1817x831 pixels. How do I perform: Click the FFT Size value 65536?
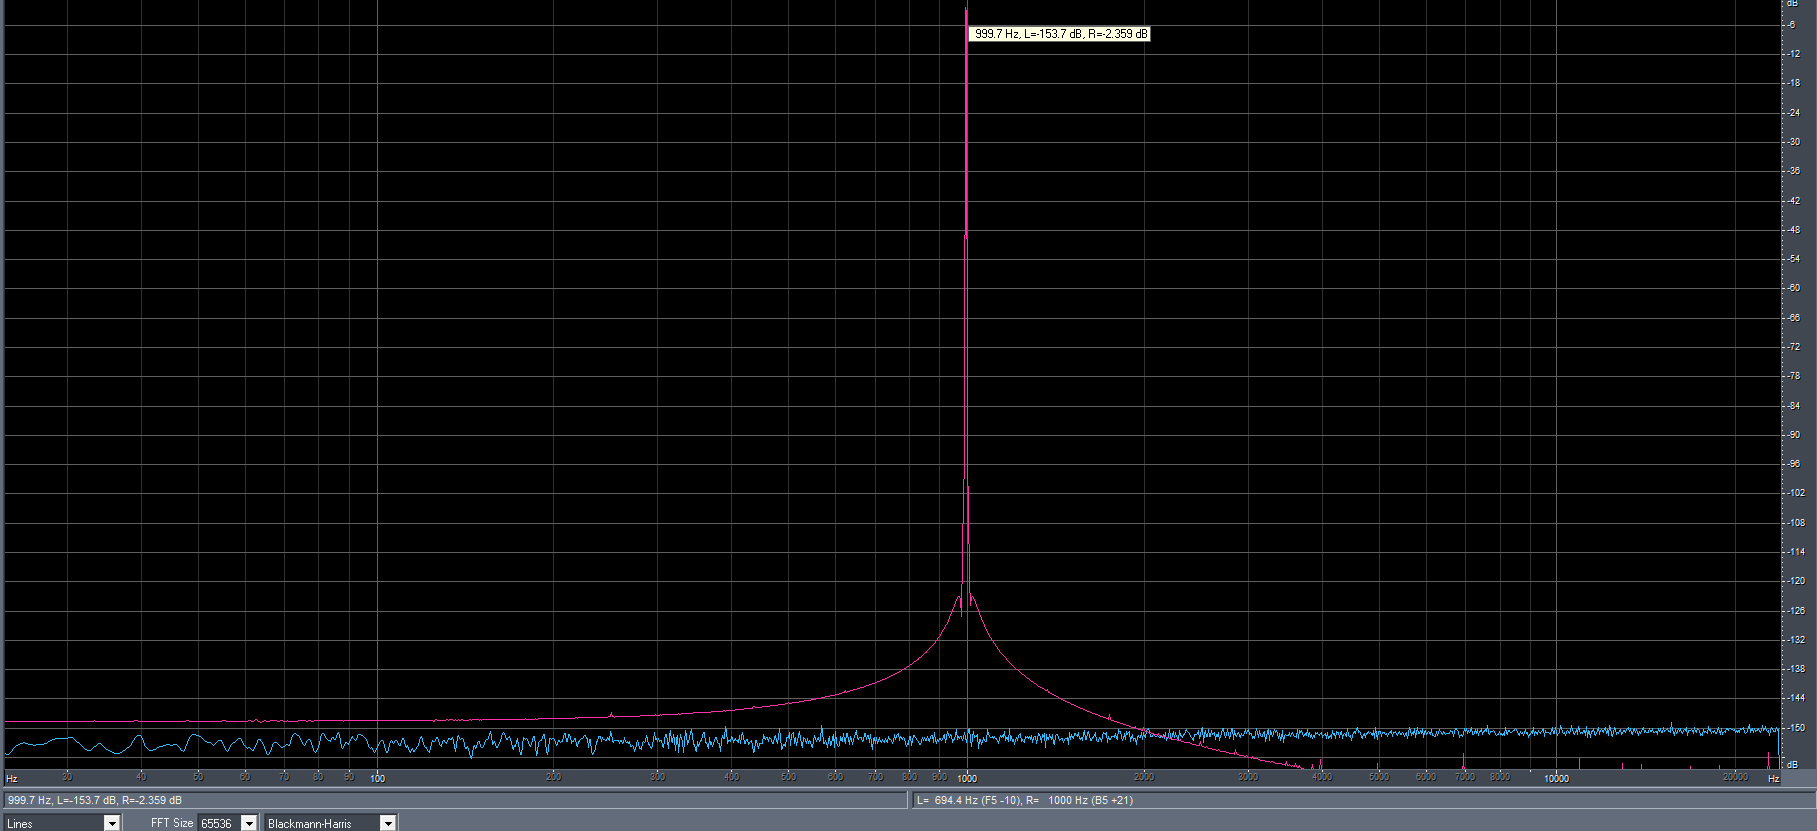click(x=219, y=823)
